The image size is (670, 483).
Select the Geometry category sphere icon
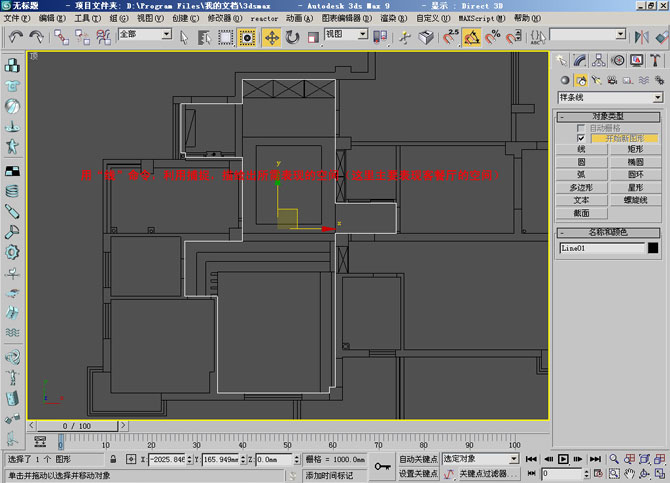(x=566, y=79)
